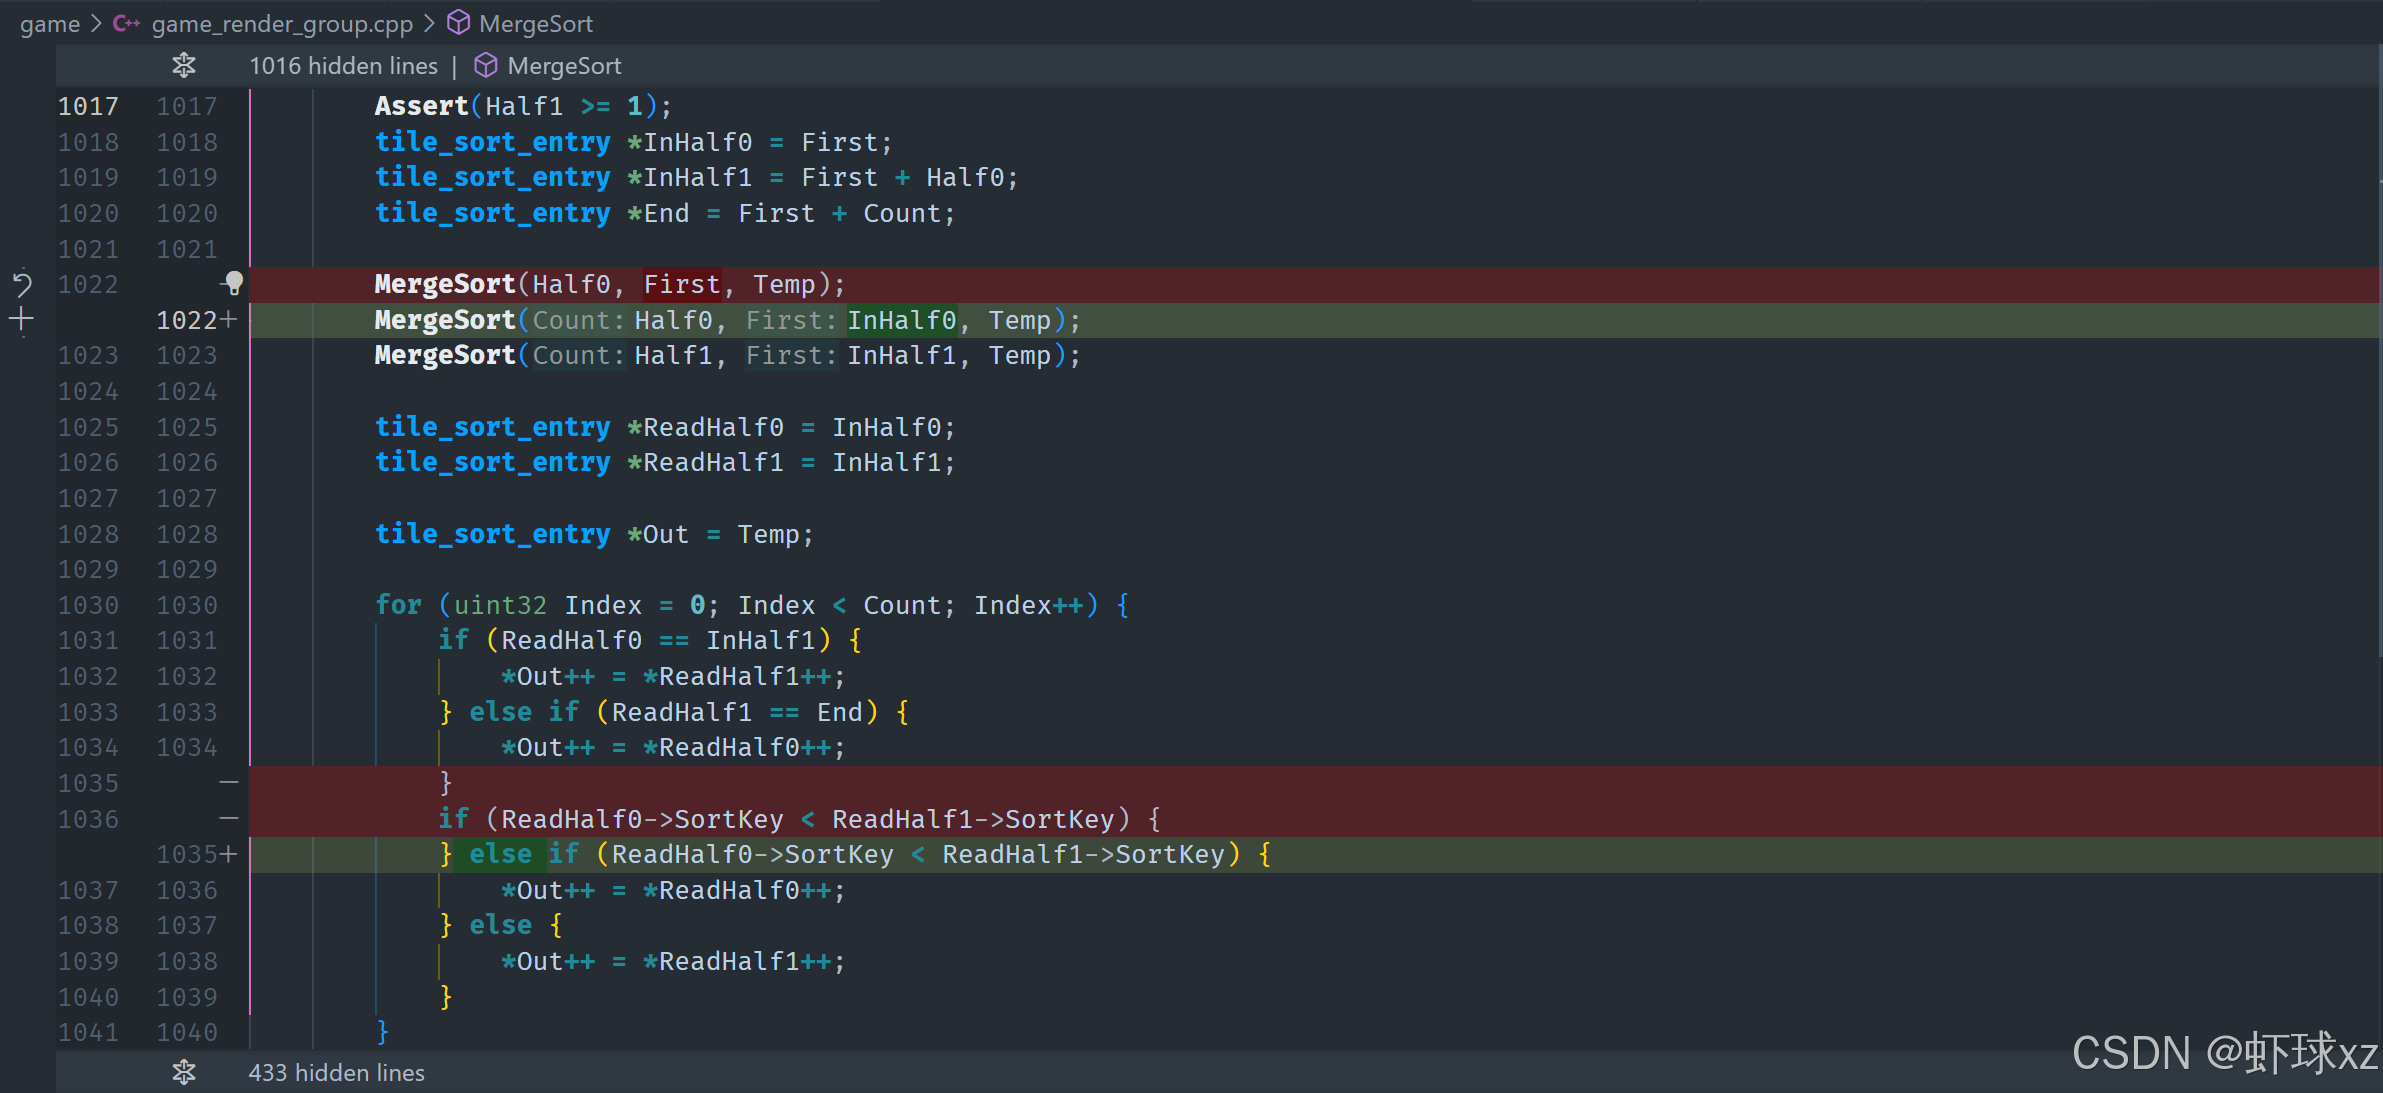Open the game folder breadcrumb dropdown
Screen dimensions: 2383x1093
coord(50,23)
